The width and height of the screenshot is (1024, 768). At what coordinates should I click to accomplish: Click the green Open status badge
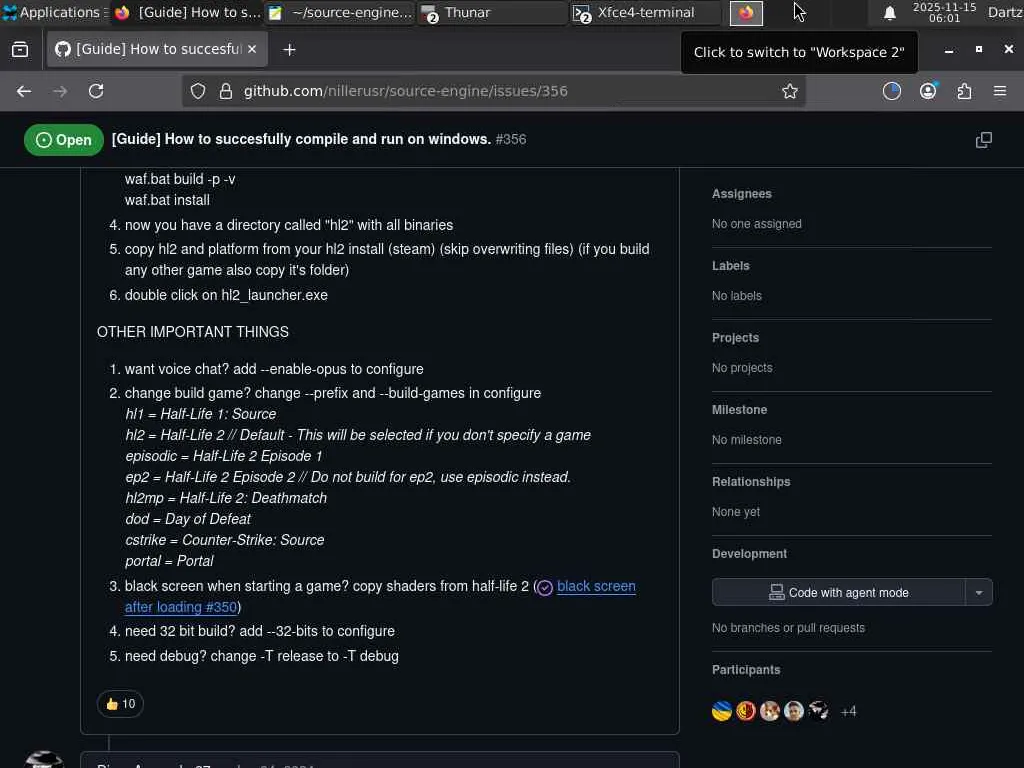point(64,140)
